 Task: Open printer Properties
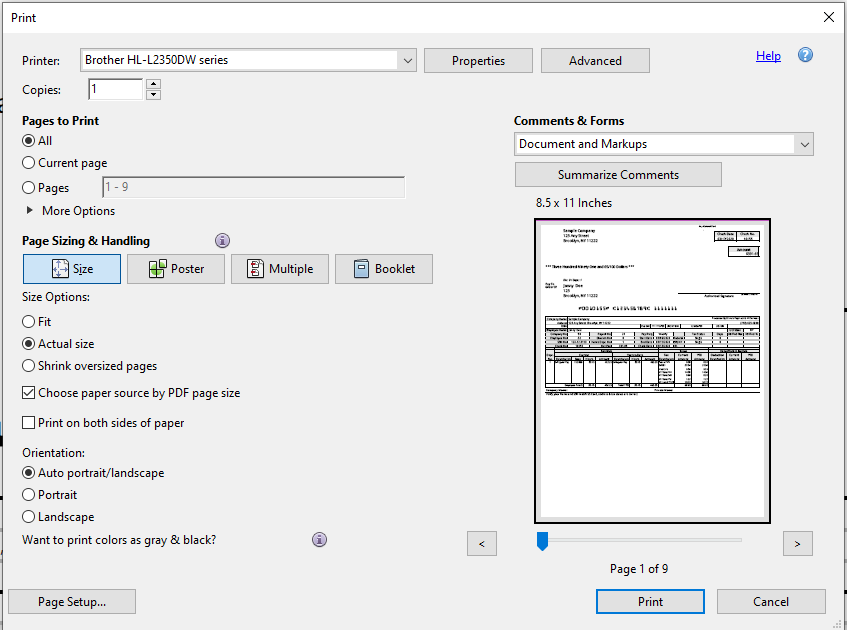(x=478, y=61)
